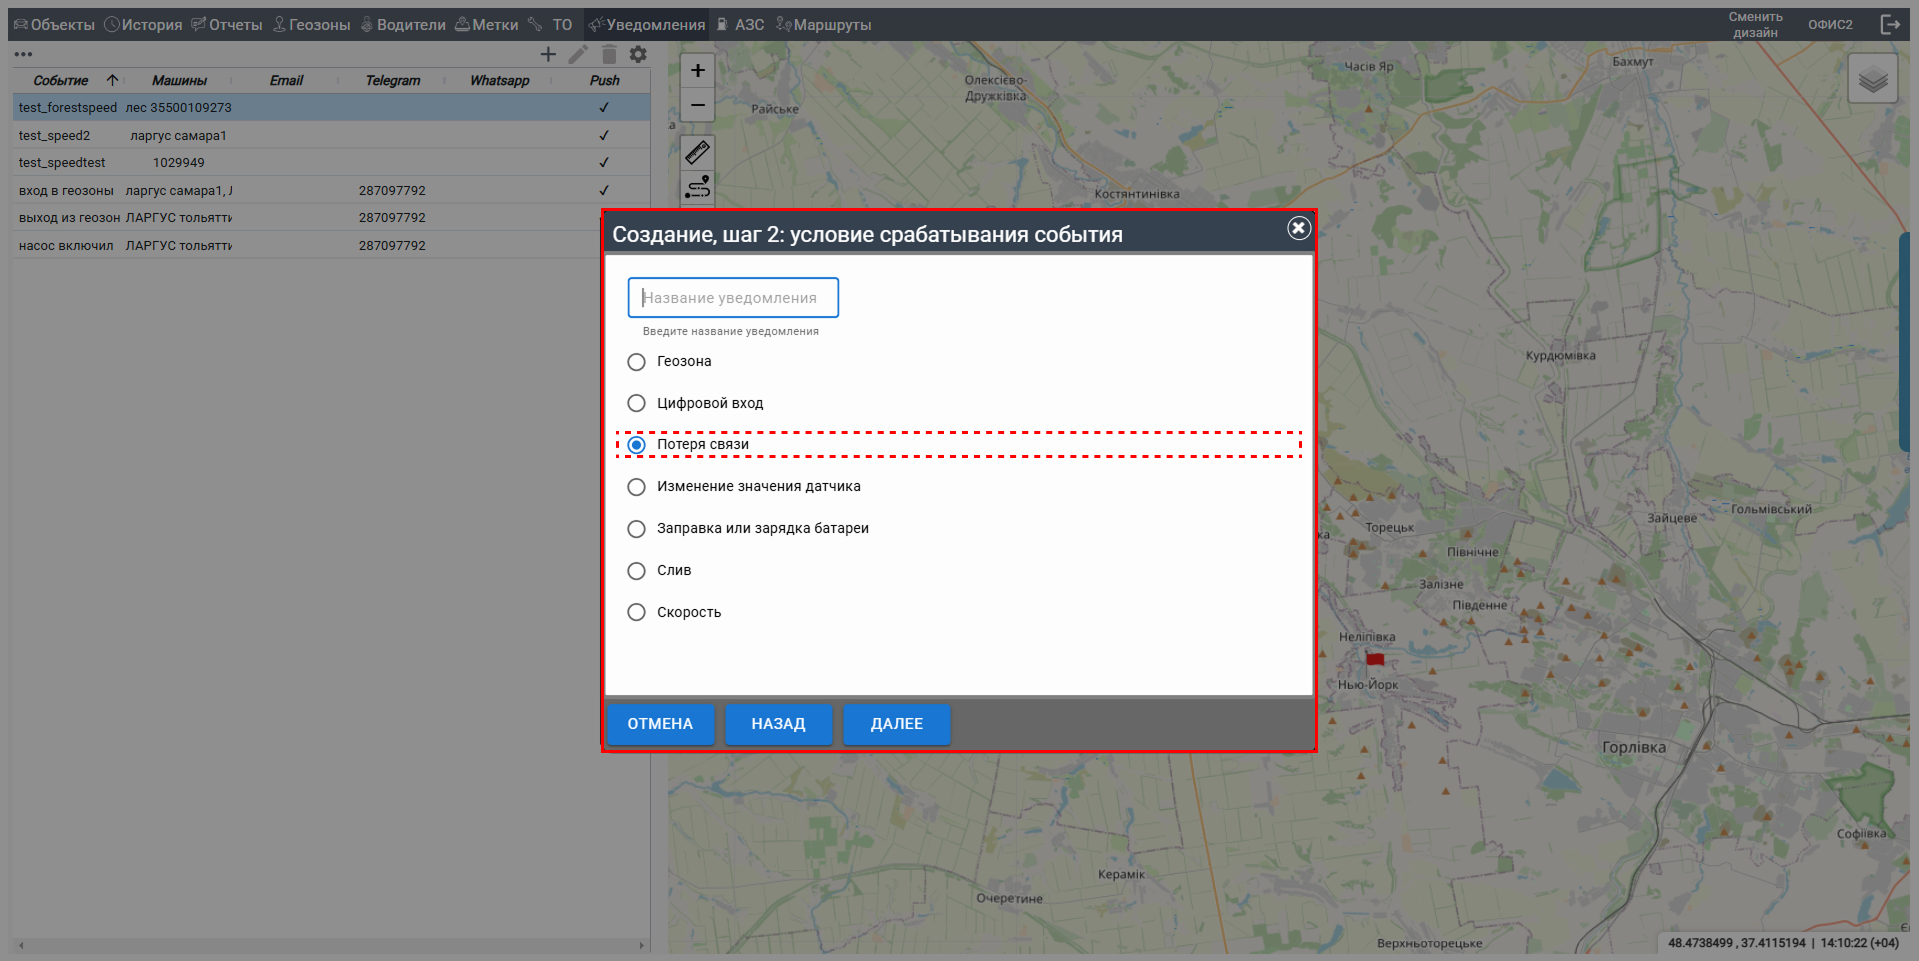Click the ОТМЕНА button
Screen dimensions: 1919x961
coord(660,724)
